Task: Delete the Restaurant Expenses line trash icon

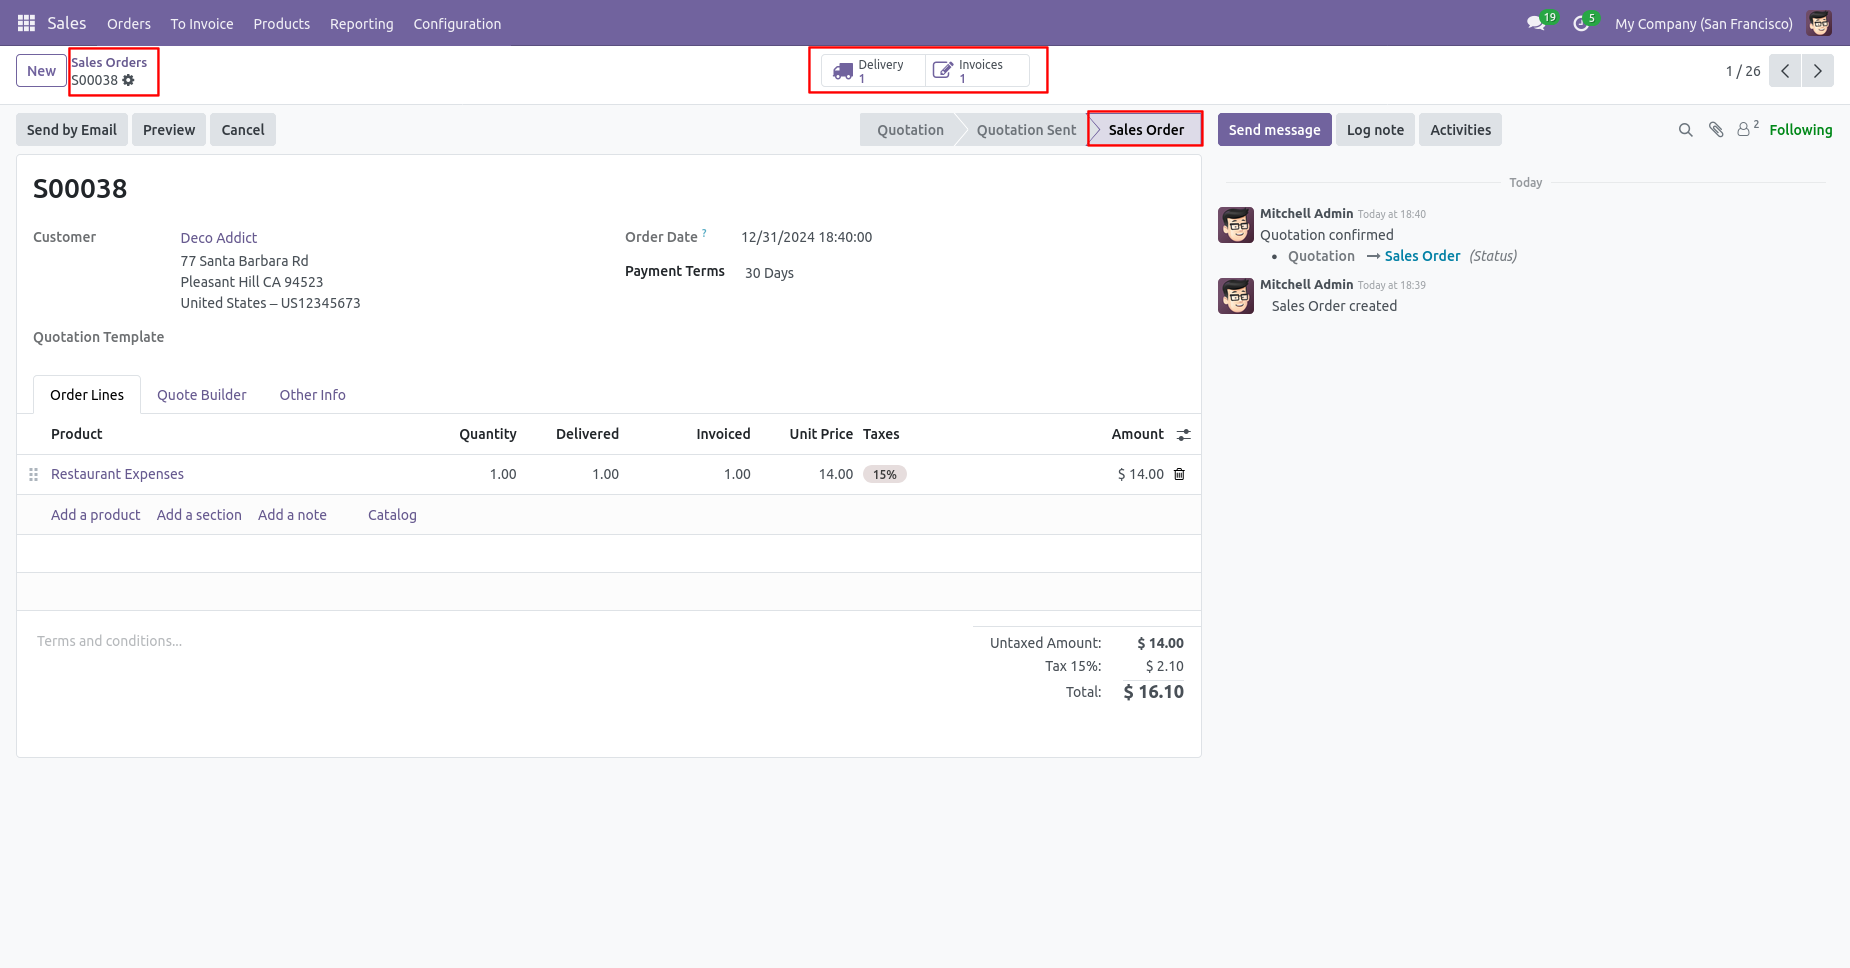Action: [1179, 474]
